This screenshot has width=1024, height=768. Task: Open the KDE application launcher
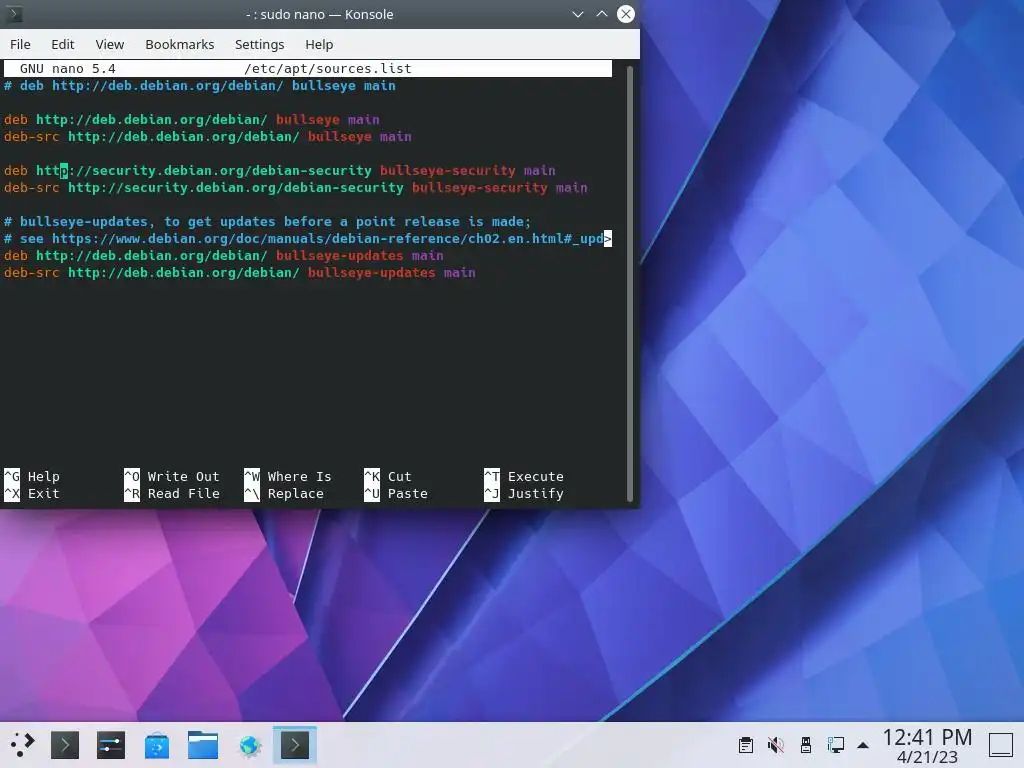22,744
